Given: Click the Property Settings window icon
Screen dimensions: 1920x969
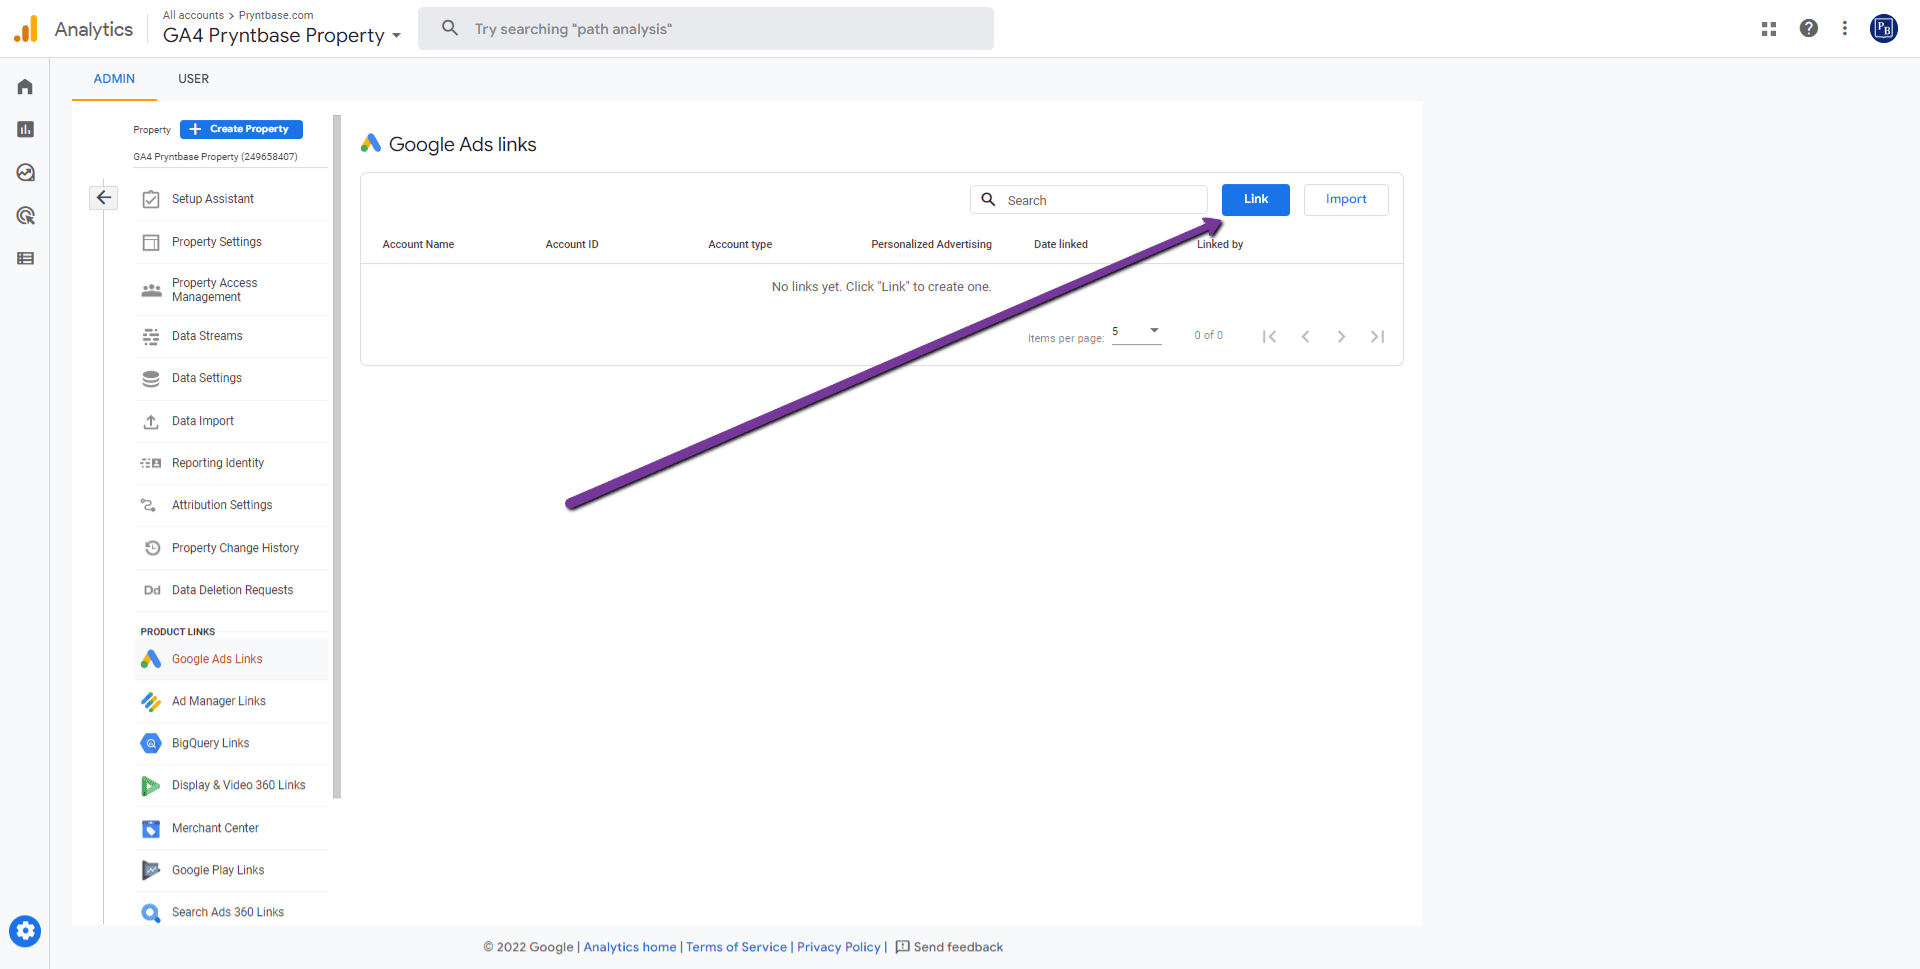Looking at the screenshot, I should coord(151,242).
